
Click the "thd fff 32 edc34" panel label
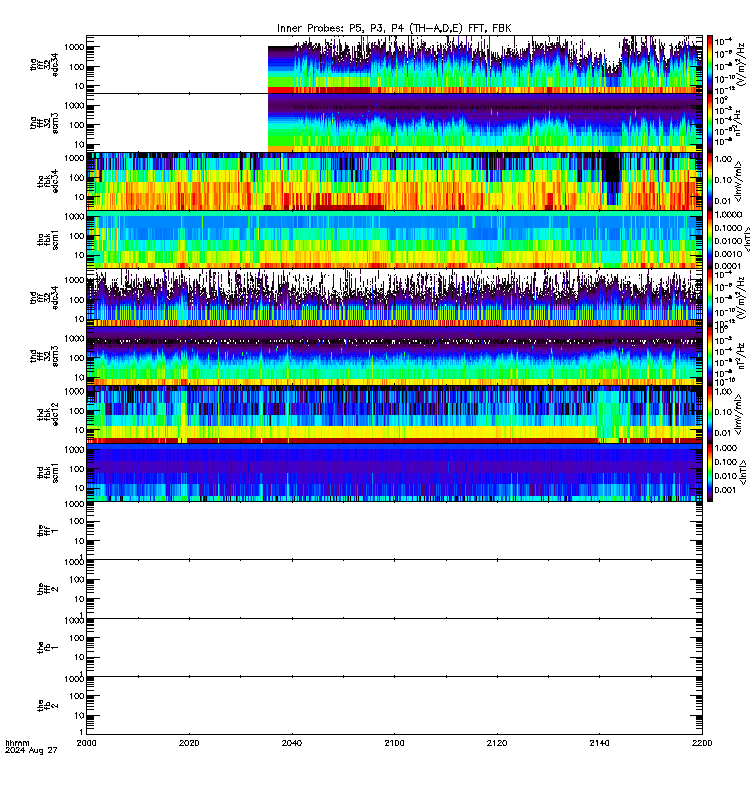tap(44, 297)
